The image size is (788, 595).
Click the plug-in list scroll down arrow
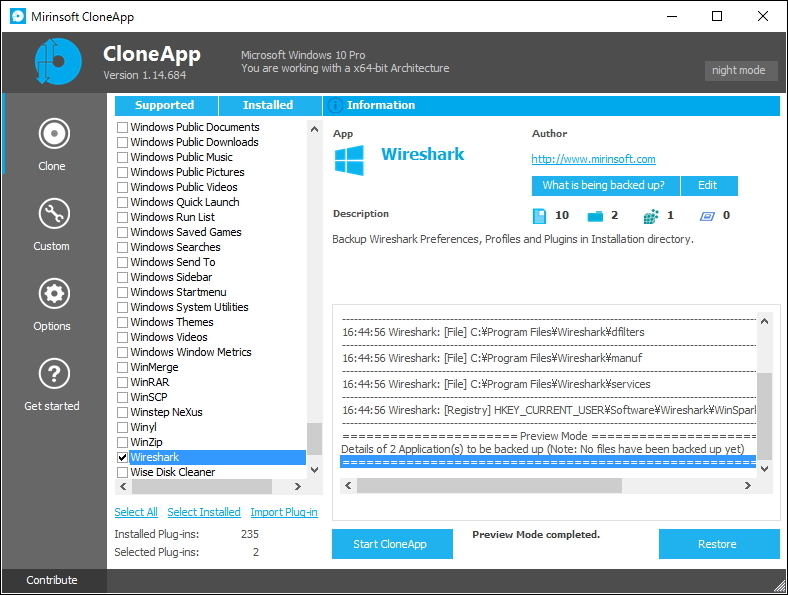coord(315,470)
